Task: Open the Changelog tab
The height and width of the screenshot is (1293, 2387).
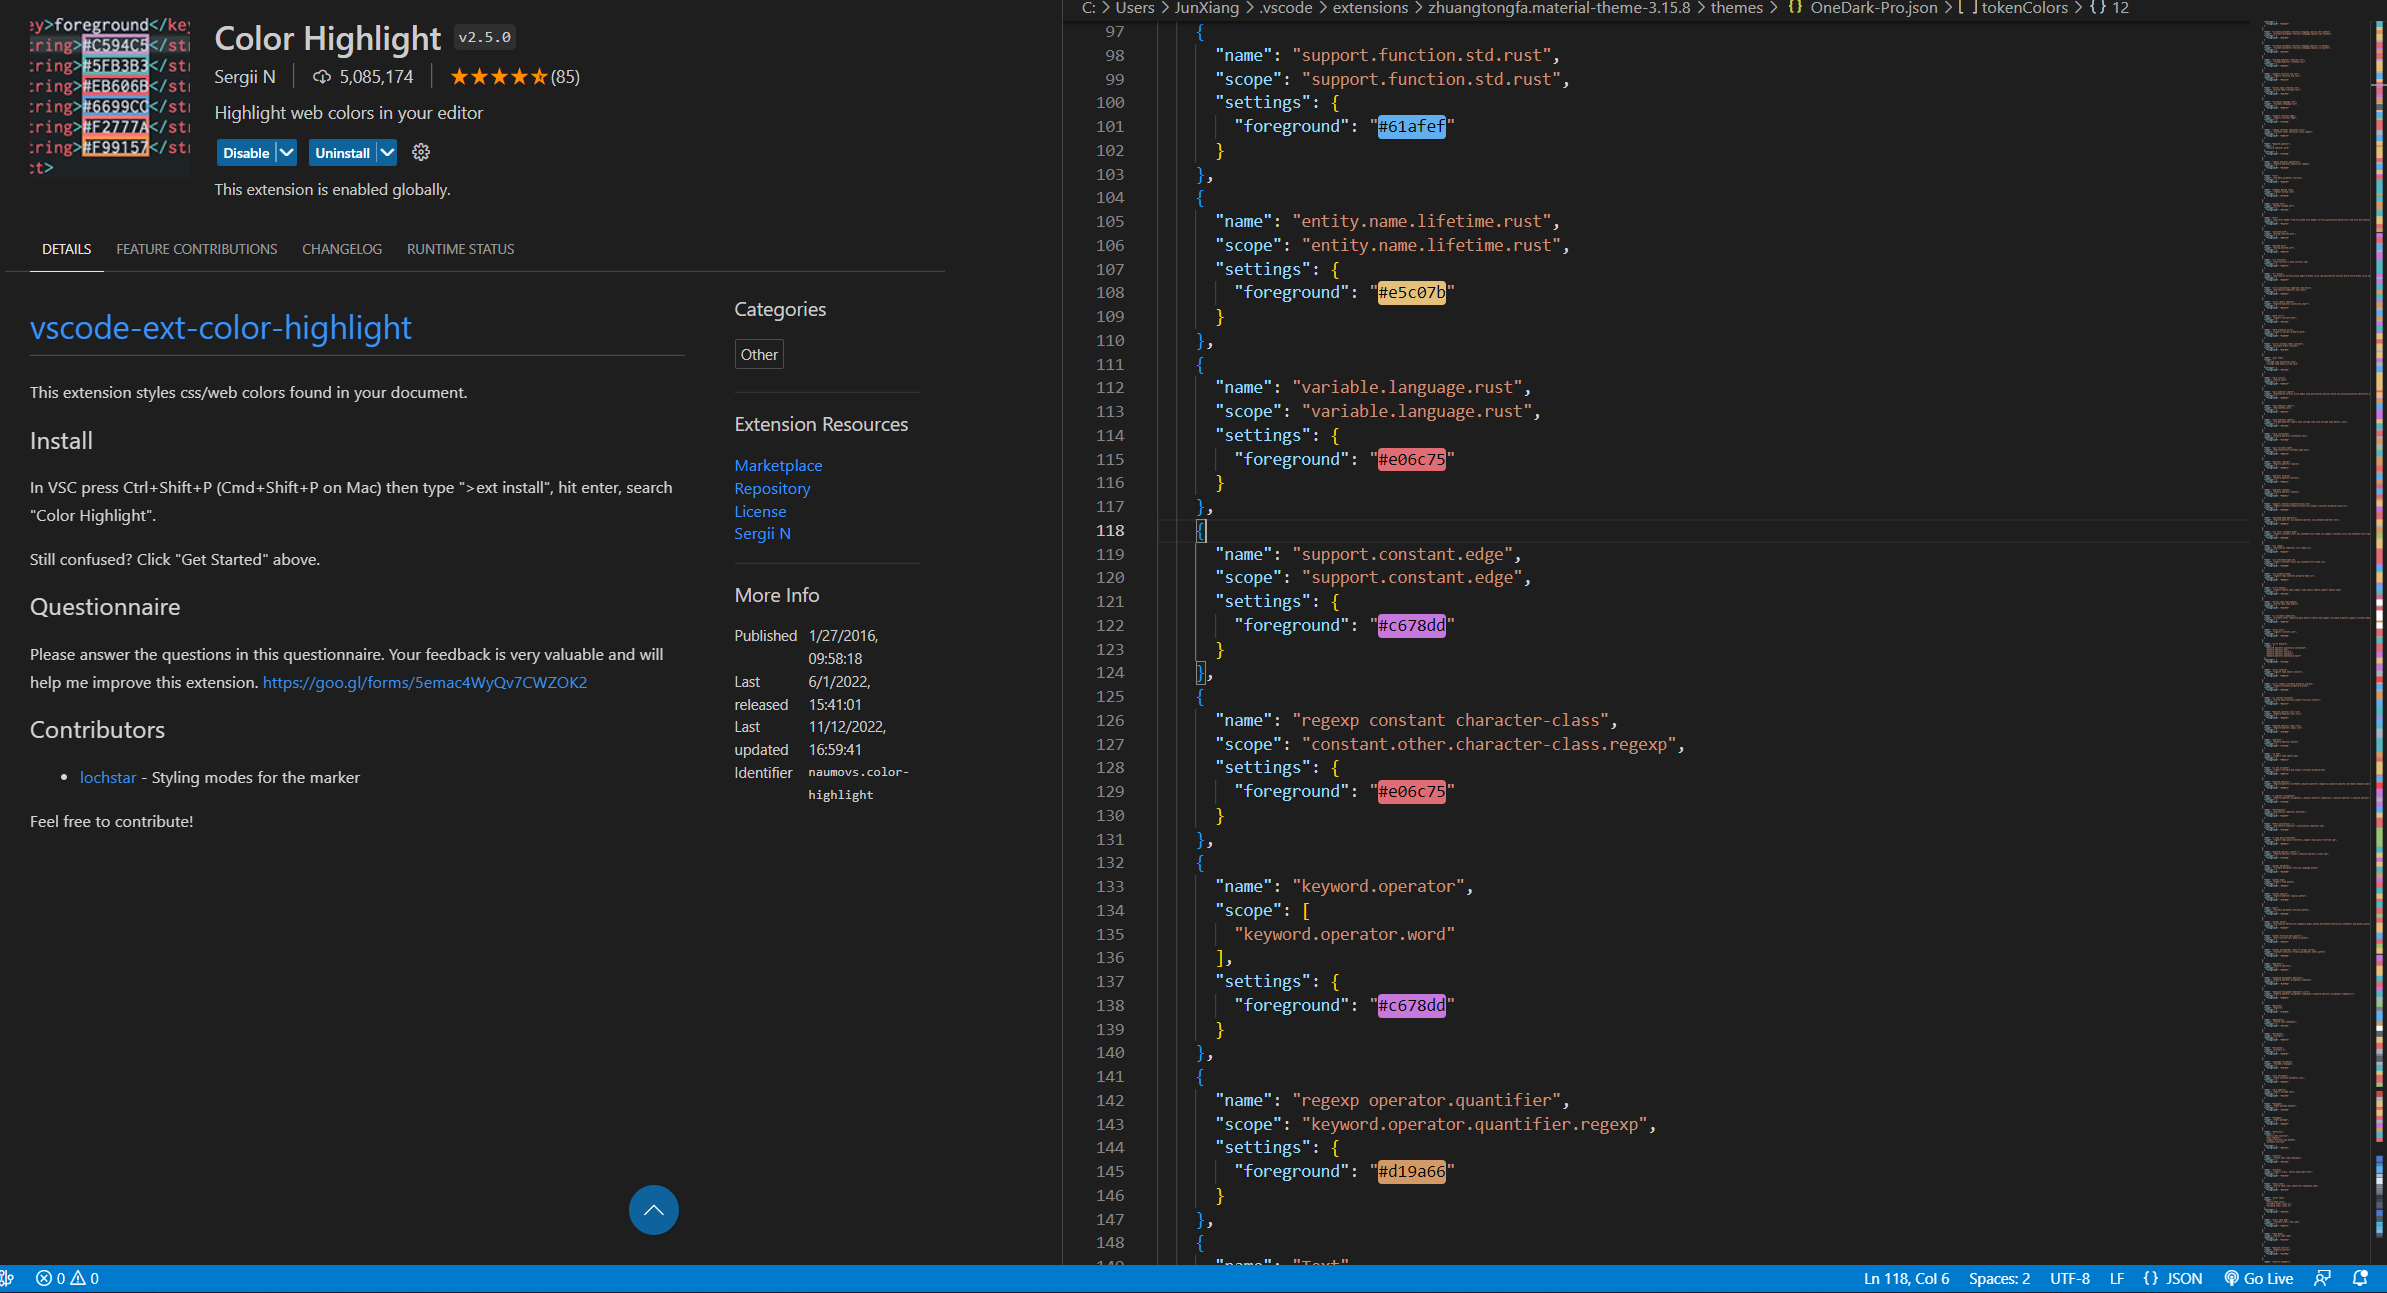Action: click(342, 249)
